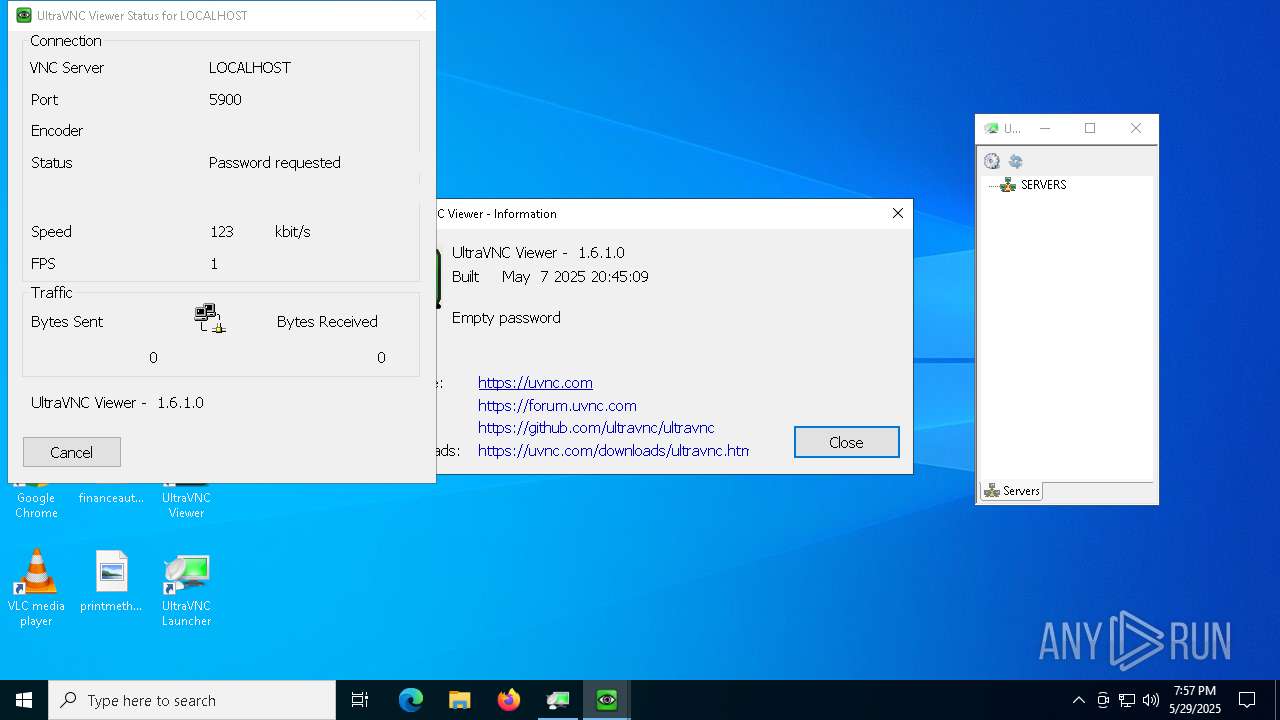Cancel the VNC connection attempt
1280x720 pixels.
tap(72, 452)
